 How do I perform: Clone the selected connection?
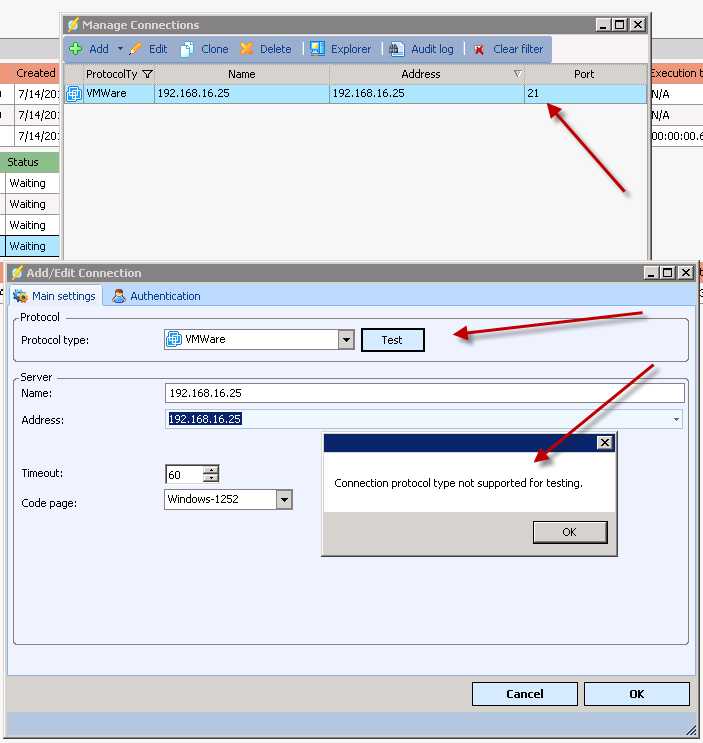coord(204,49)
